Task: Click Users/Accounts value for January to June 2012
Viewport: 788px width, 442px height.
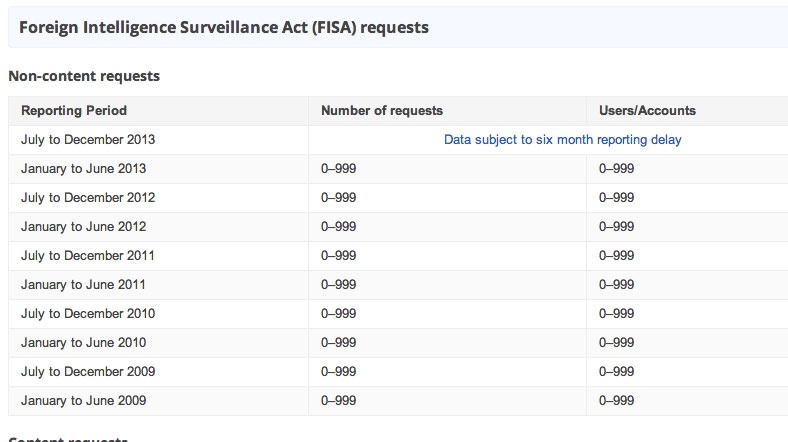Action: [617, 227]
